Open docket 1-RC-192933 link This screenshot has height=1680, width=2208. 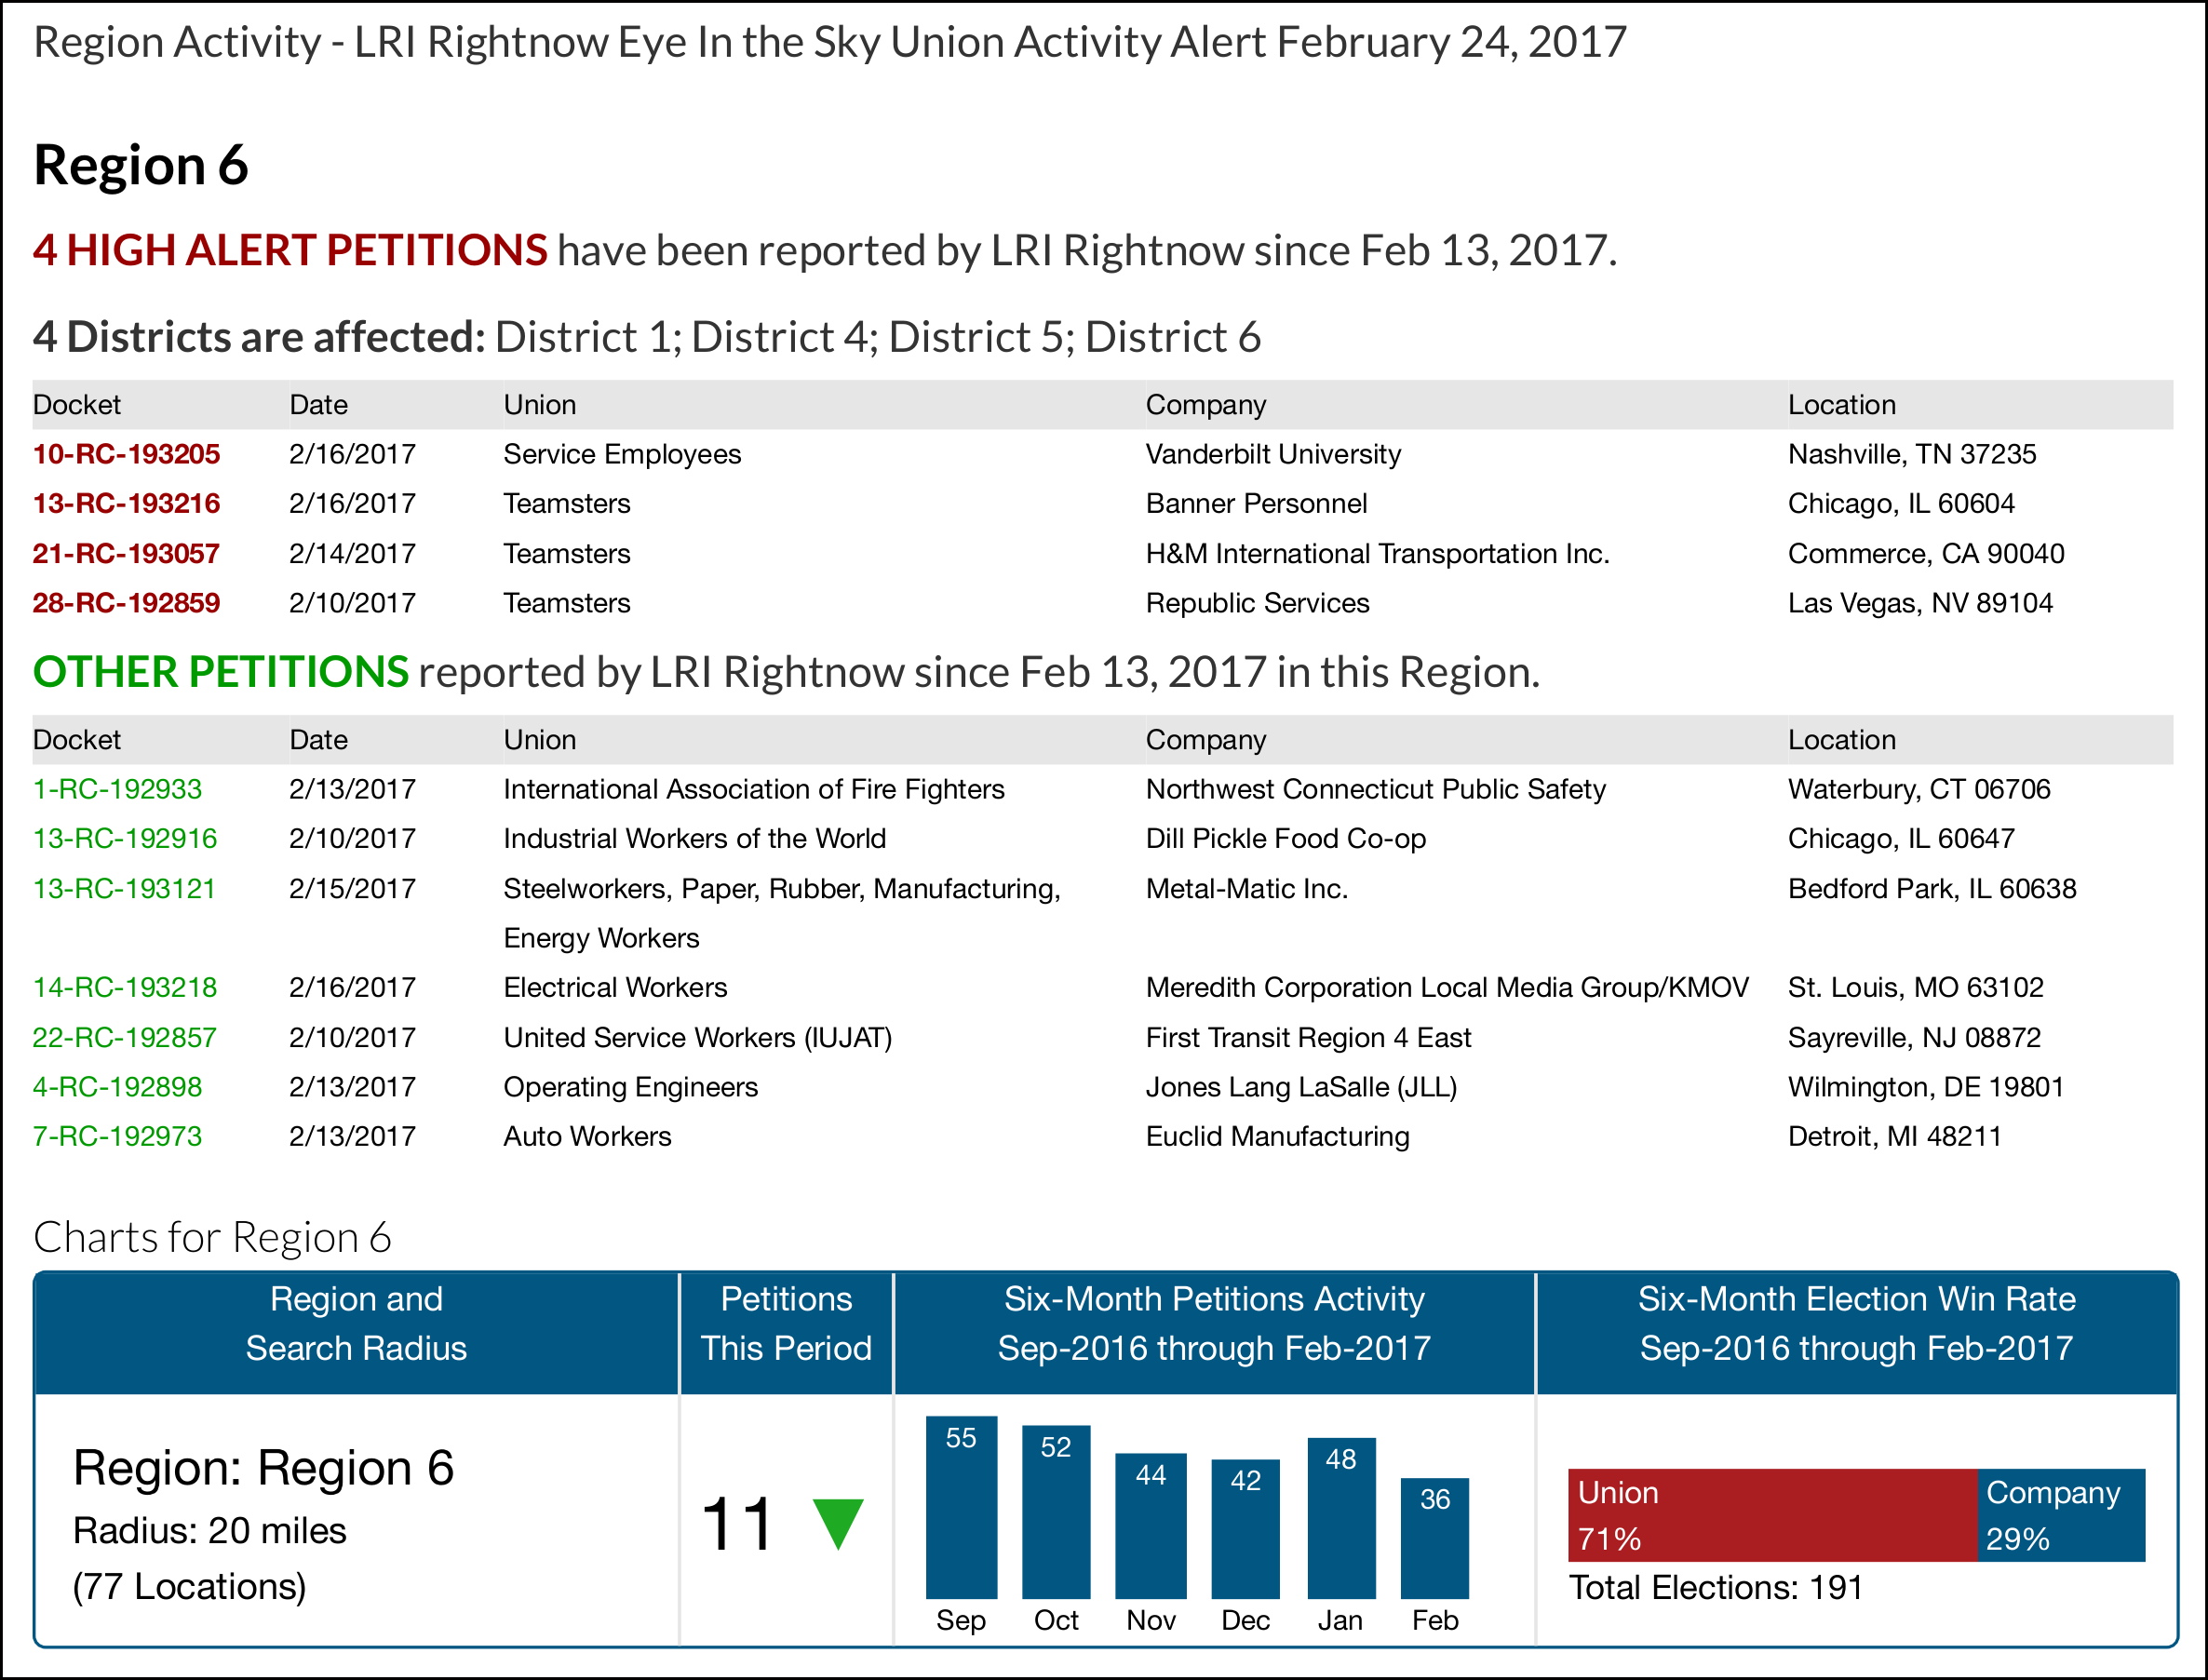[117, 789]
